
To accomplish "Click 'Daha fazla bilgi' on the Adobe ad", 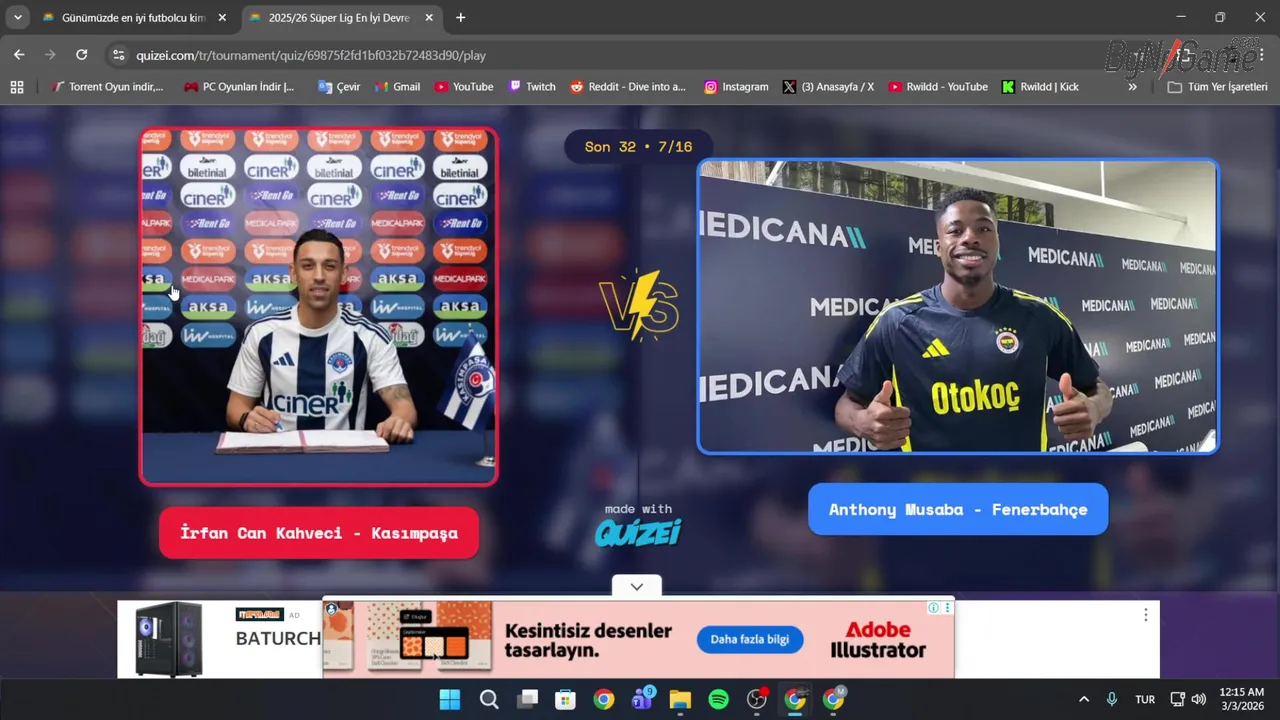I will pos(749,640).
